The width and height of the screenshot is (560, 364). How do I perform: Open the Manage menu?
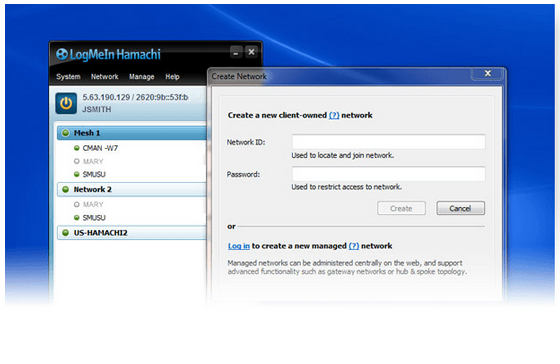pos(142,77)
